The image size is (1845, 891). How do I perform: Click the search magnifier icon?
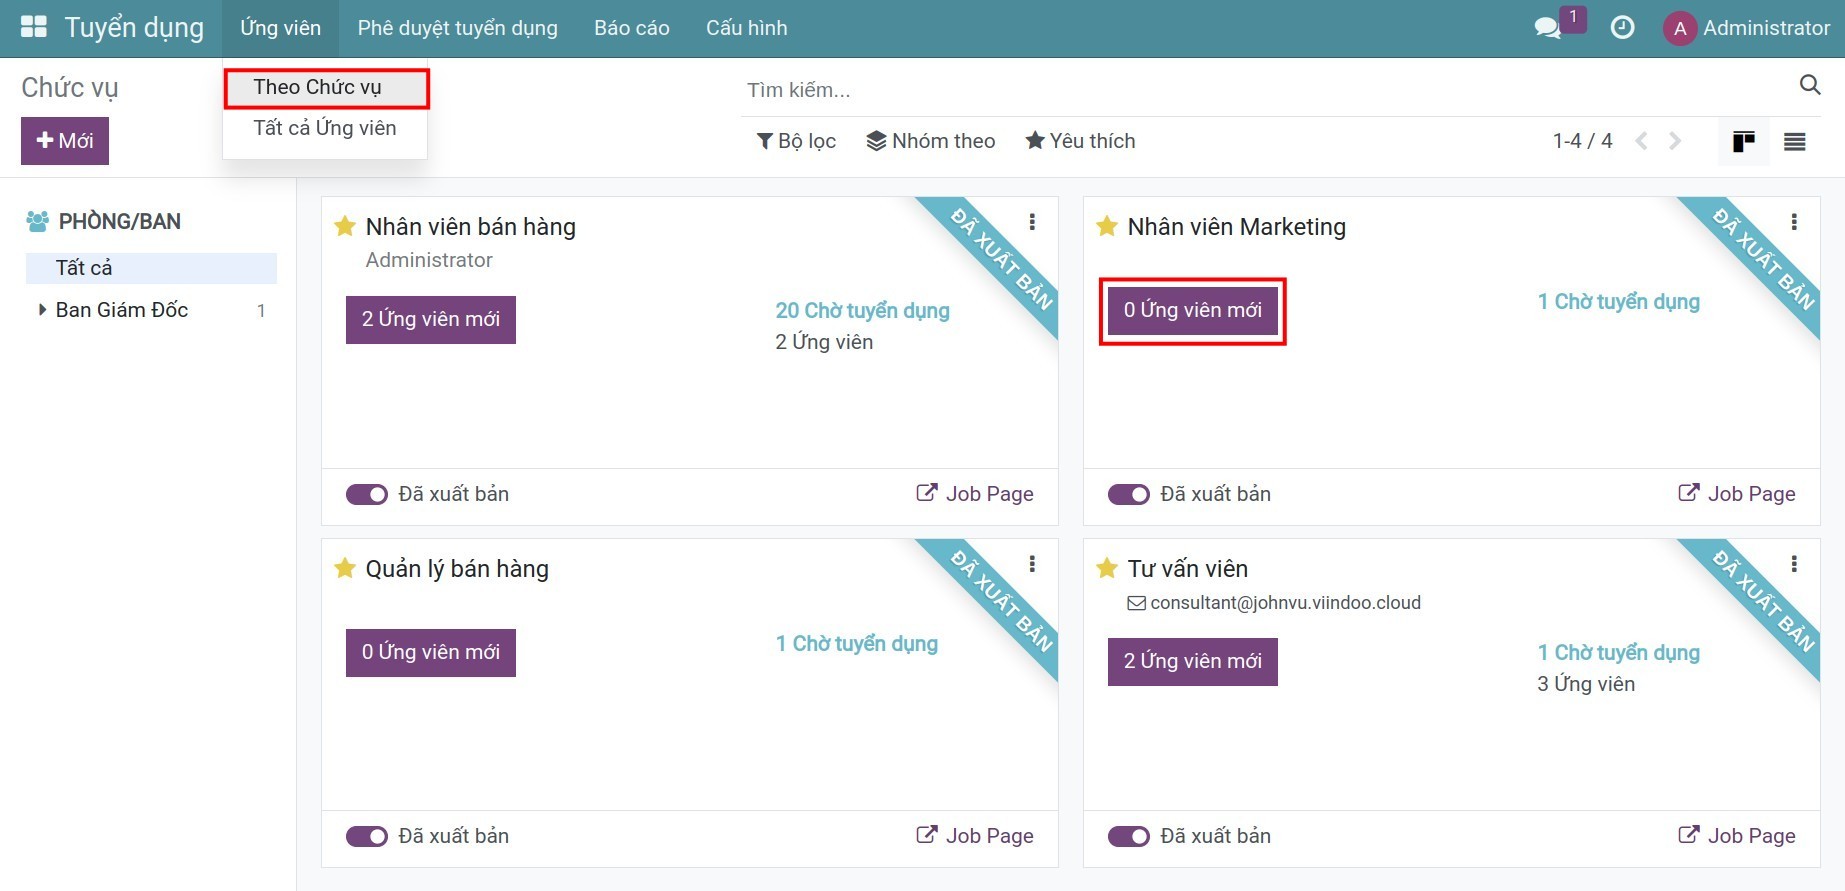pos(1809,86)
